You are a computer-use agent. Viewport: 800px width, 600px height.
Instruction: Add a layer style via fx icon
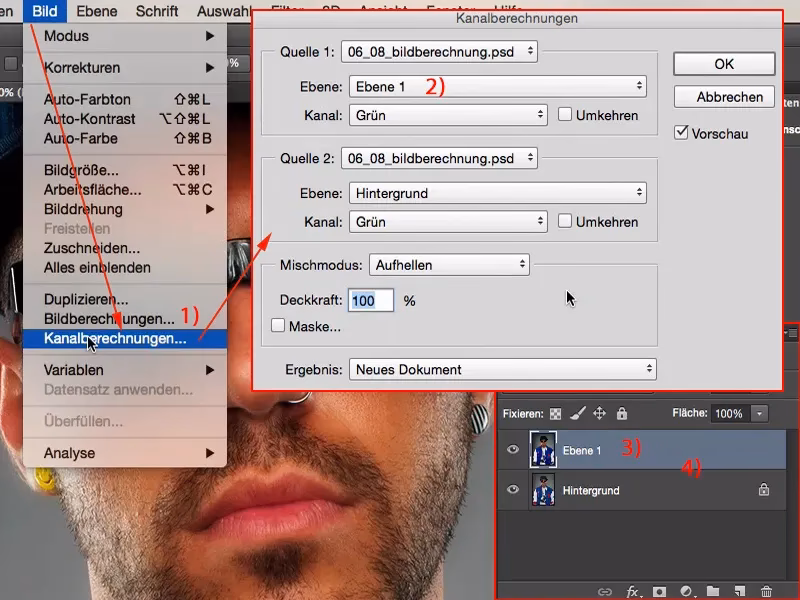[x=632, y=592]
